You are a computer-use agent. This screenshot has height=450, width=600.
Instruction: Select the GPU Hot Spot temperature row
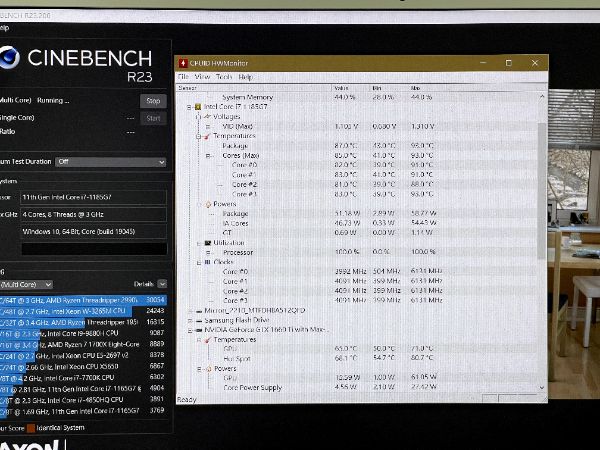pyautogui.click(x=356, y=359)
